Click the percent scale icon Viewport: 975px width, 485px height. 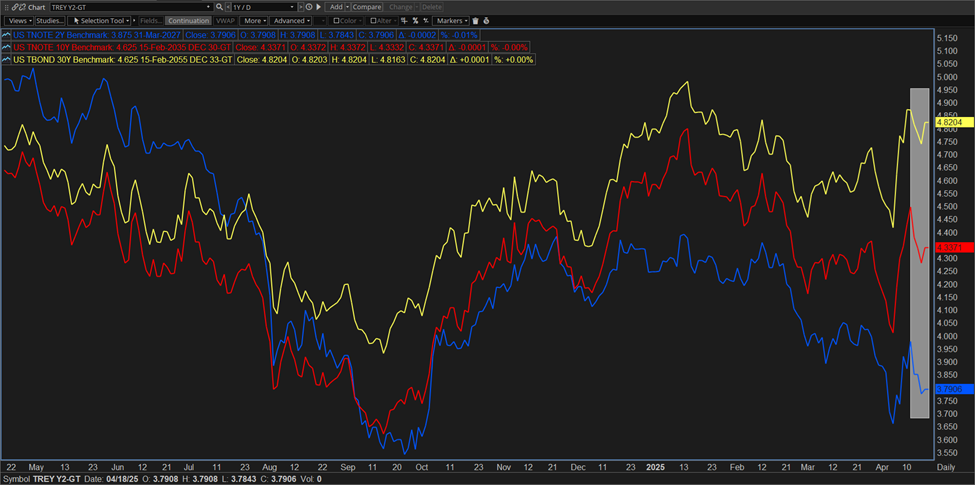click(x=415, y=20)
